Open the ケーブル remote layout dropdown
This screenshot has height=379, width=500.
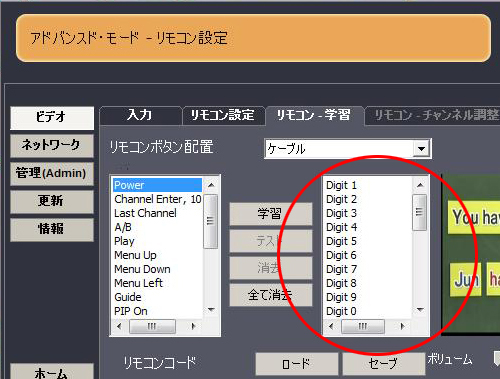coord(348,149)
